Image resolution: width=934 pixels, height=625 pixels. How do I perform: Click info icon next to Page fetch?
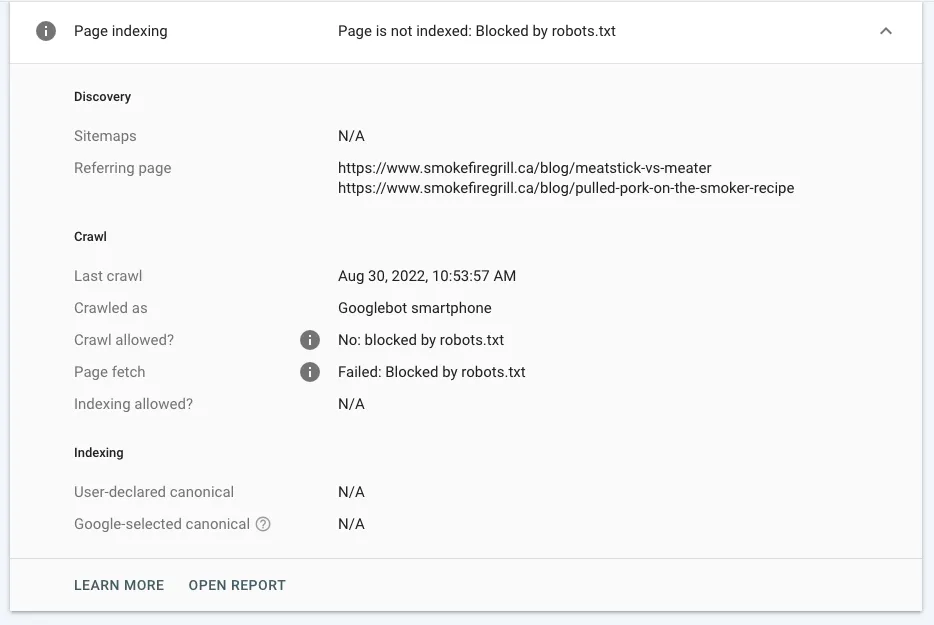310,372
